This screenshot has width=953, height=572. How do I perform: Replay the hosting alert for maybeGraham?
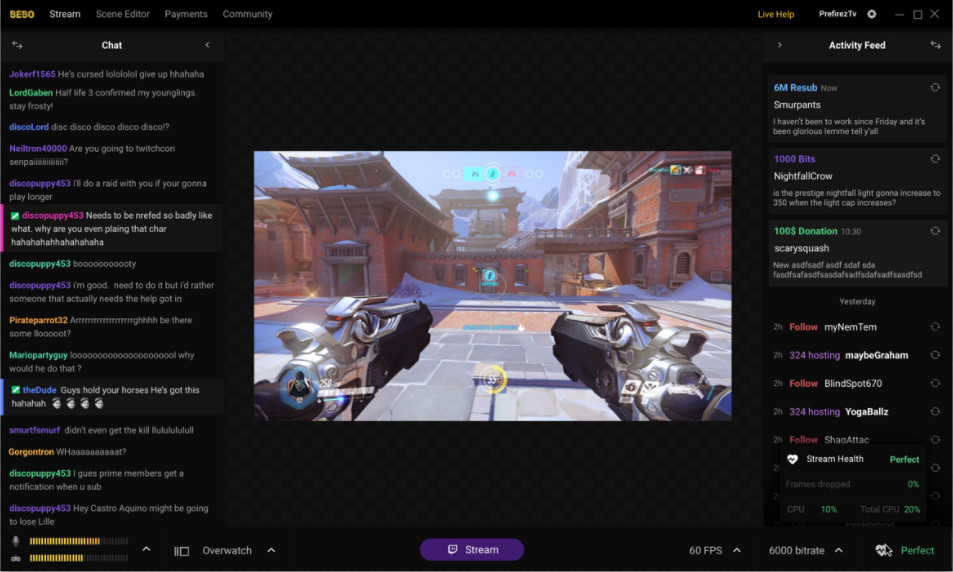click(935, 355)
